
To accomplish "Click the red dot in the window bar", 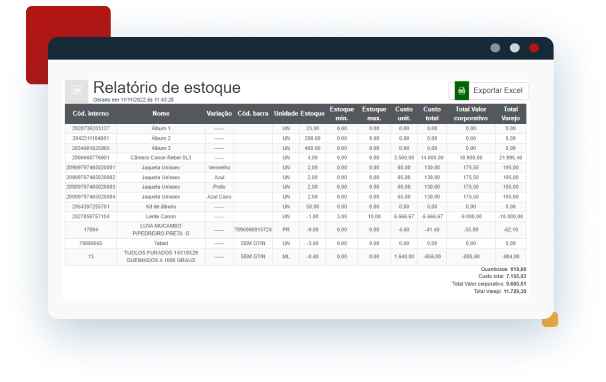I will 534,48.
